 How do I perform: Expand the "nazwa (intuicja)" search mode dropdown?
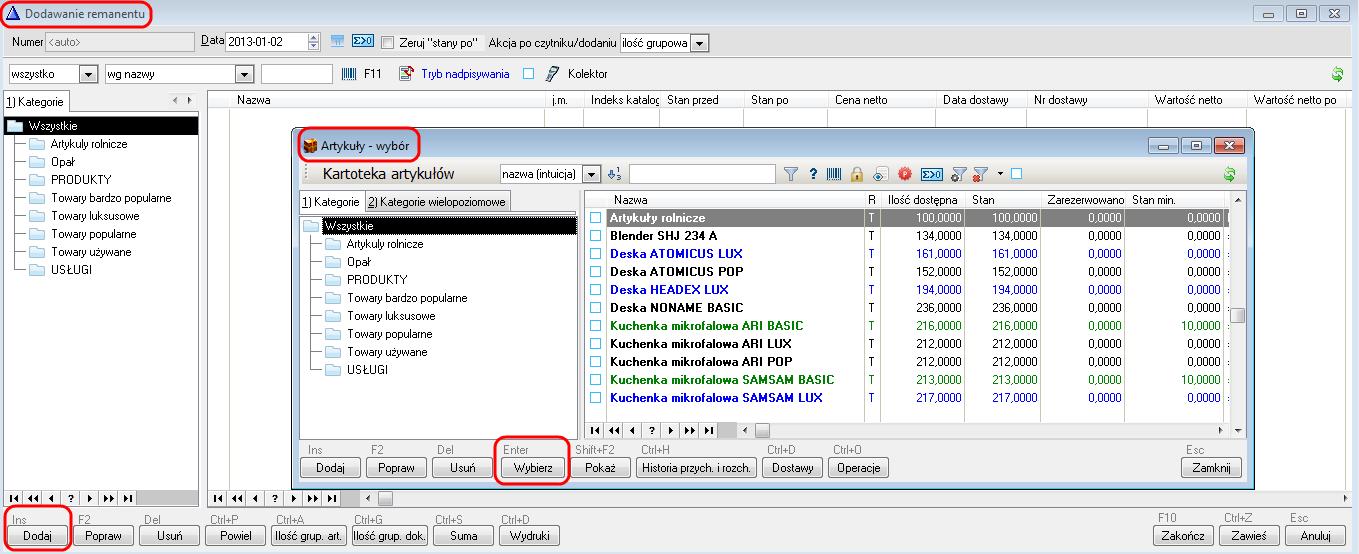tap(591, 174)
